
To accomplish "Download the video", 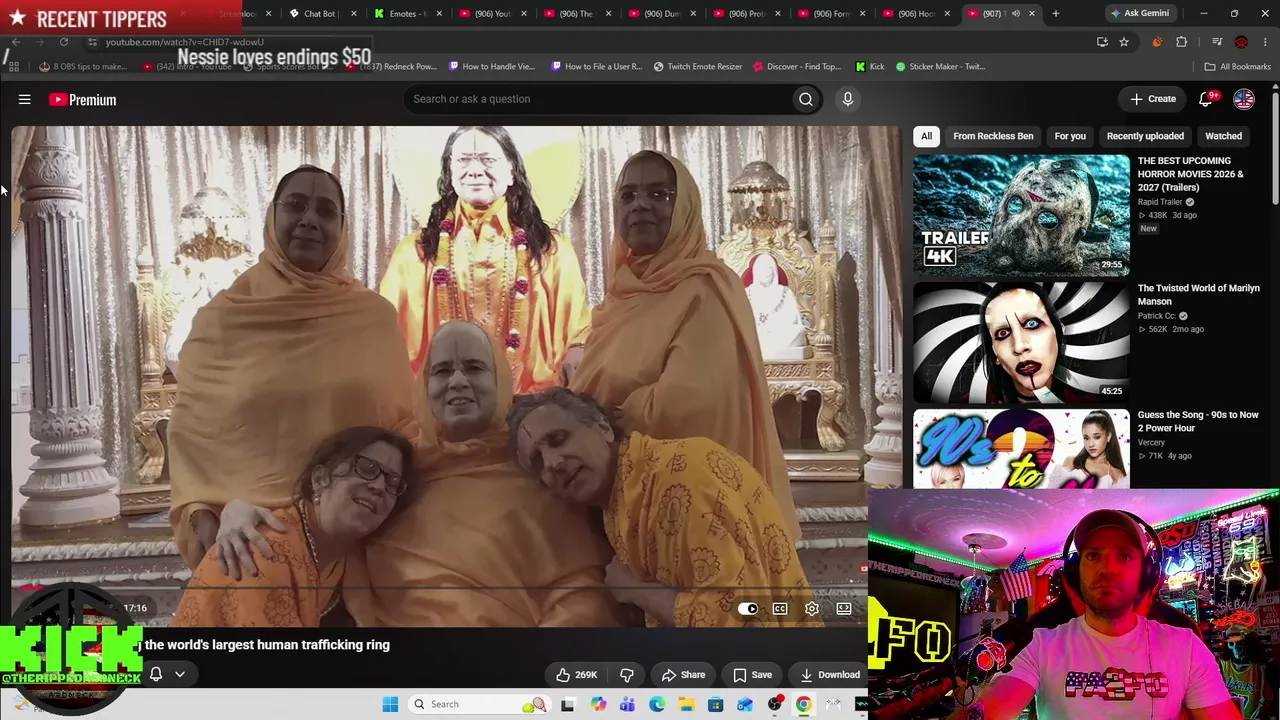I will tap(830, 675).
